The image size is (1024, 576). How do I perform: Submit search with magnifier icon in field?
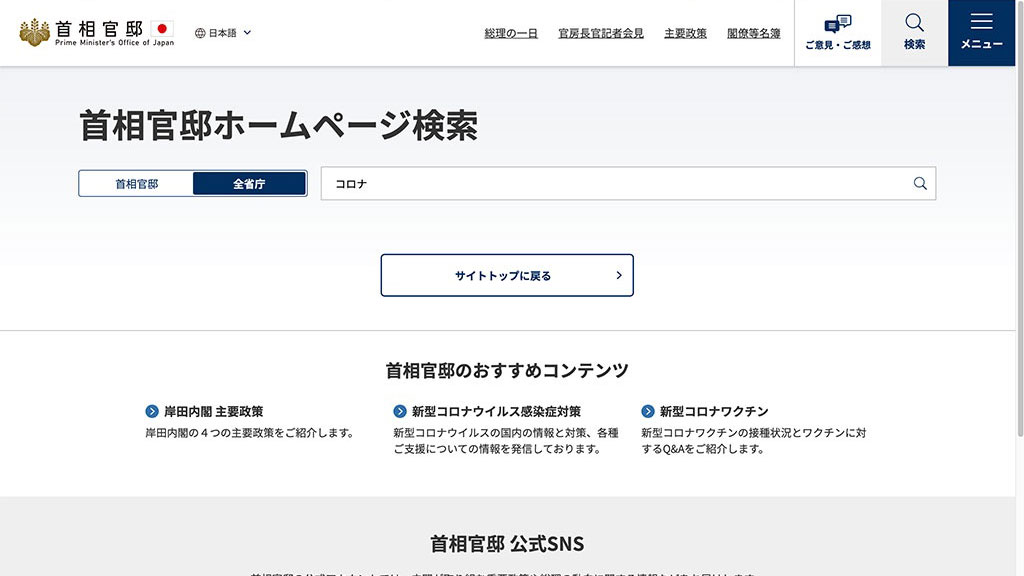[x=920, y=184]
